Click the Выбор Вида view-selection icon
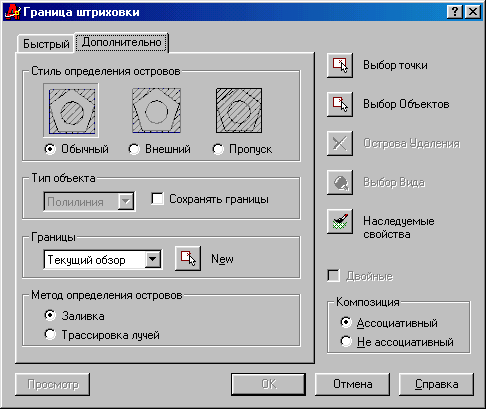The image size is (486, 409). tap(340, 182)
